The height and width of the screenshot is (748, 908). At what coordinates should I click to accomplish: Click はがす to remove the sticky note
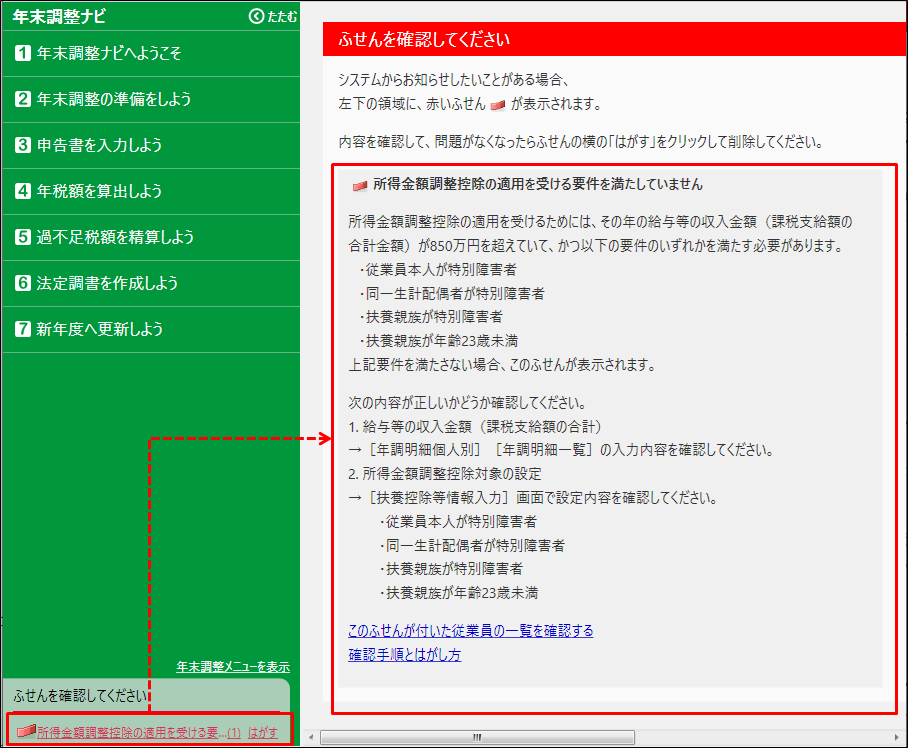pos(262,732)
